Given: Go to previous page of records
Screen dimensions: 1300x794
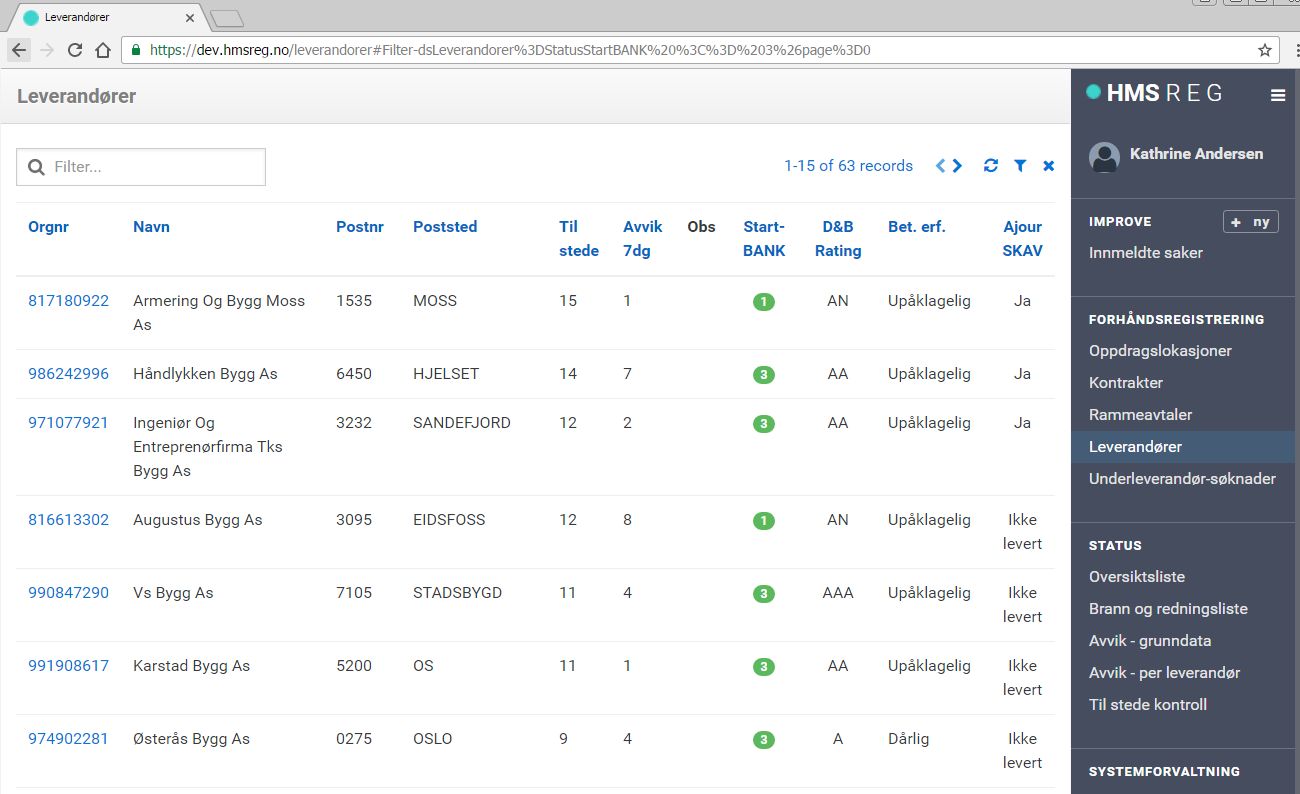Looking at the screenshot, I should pyautogui.click(x=940, y=166).
